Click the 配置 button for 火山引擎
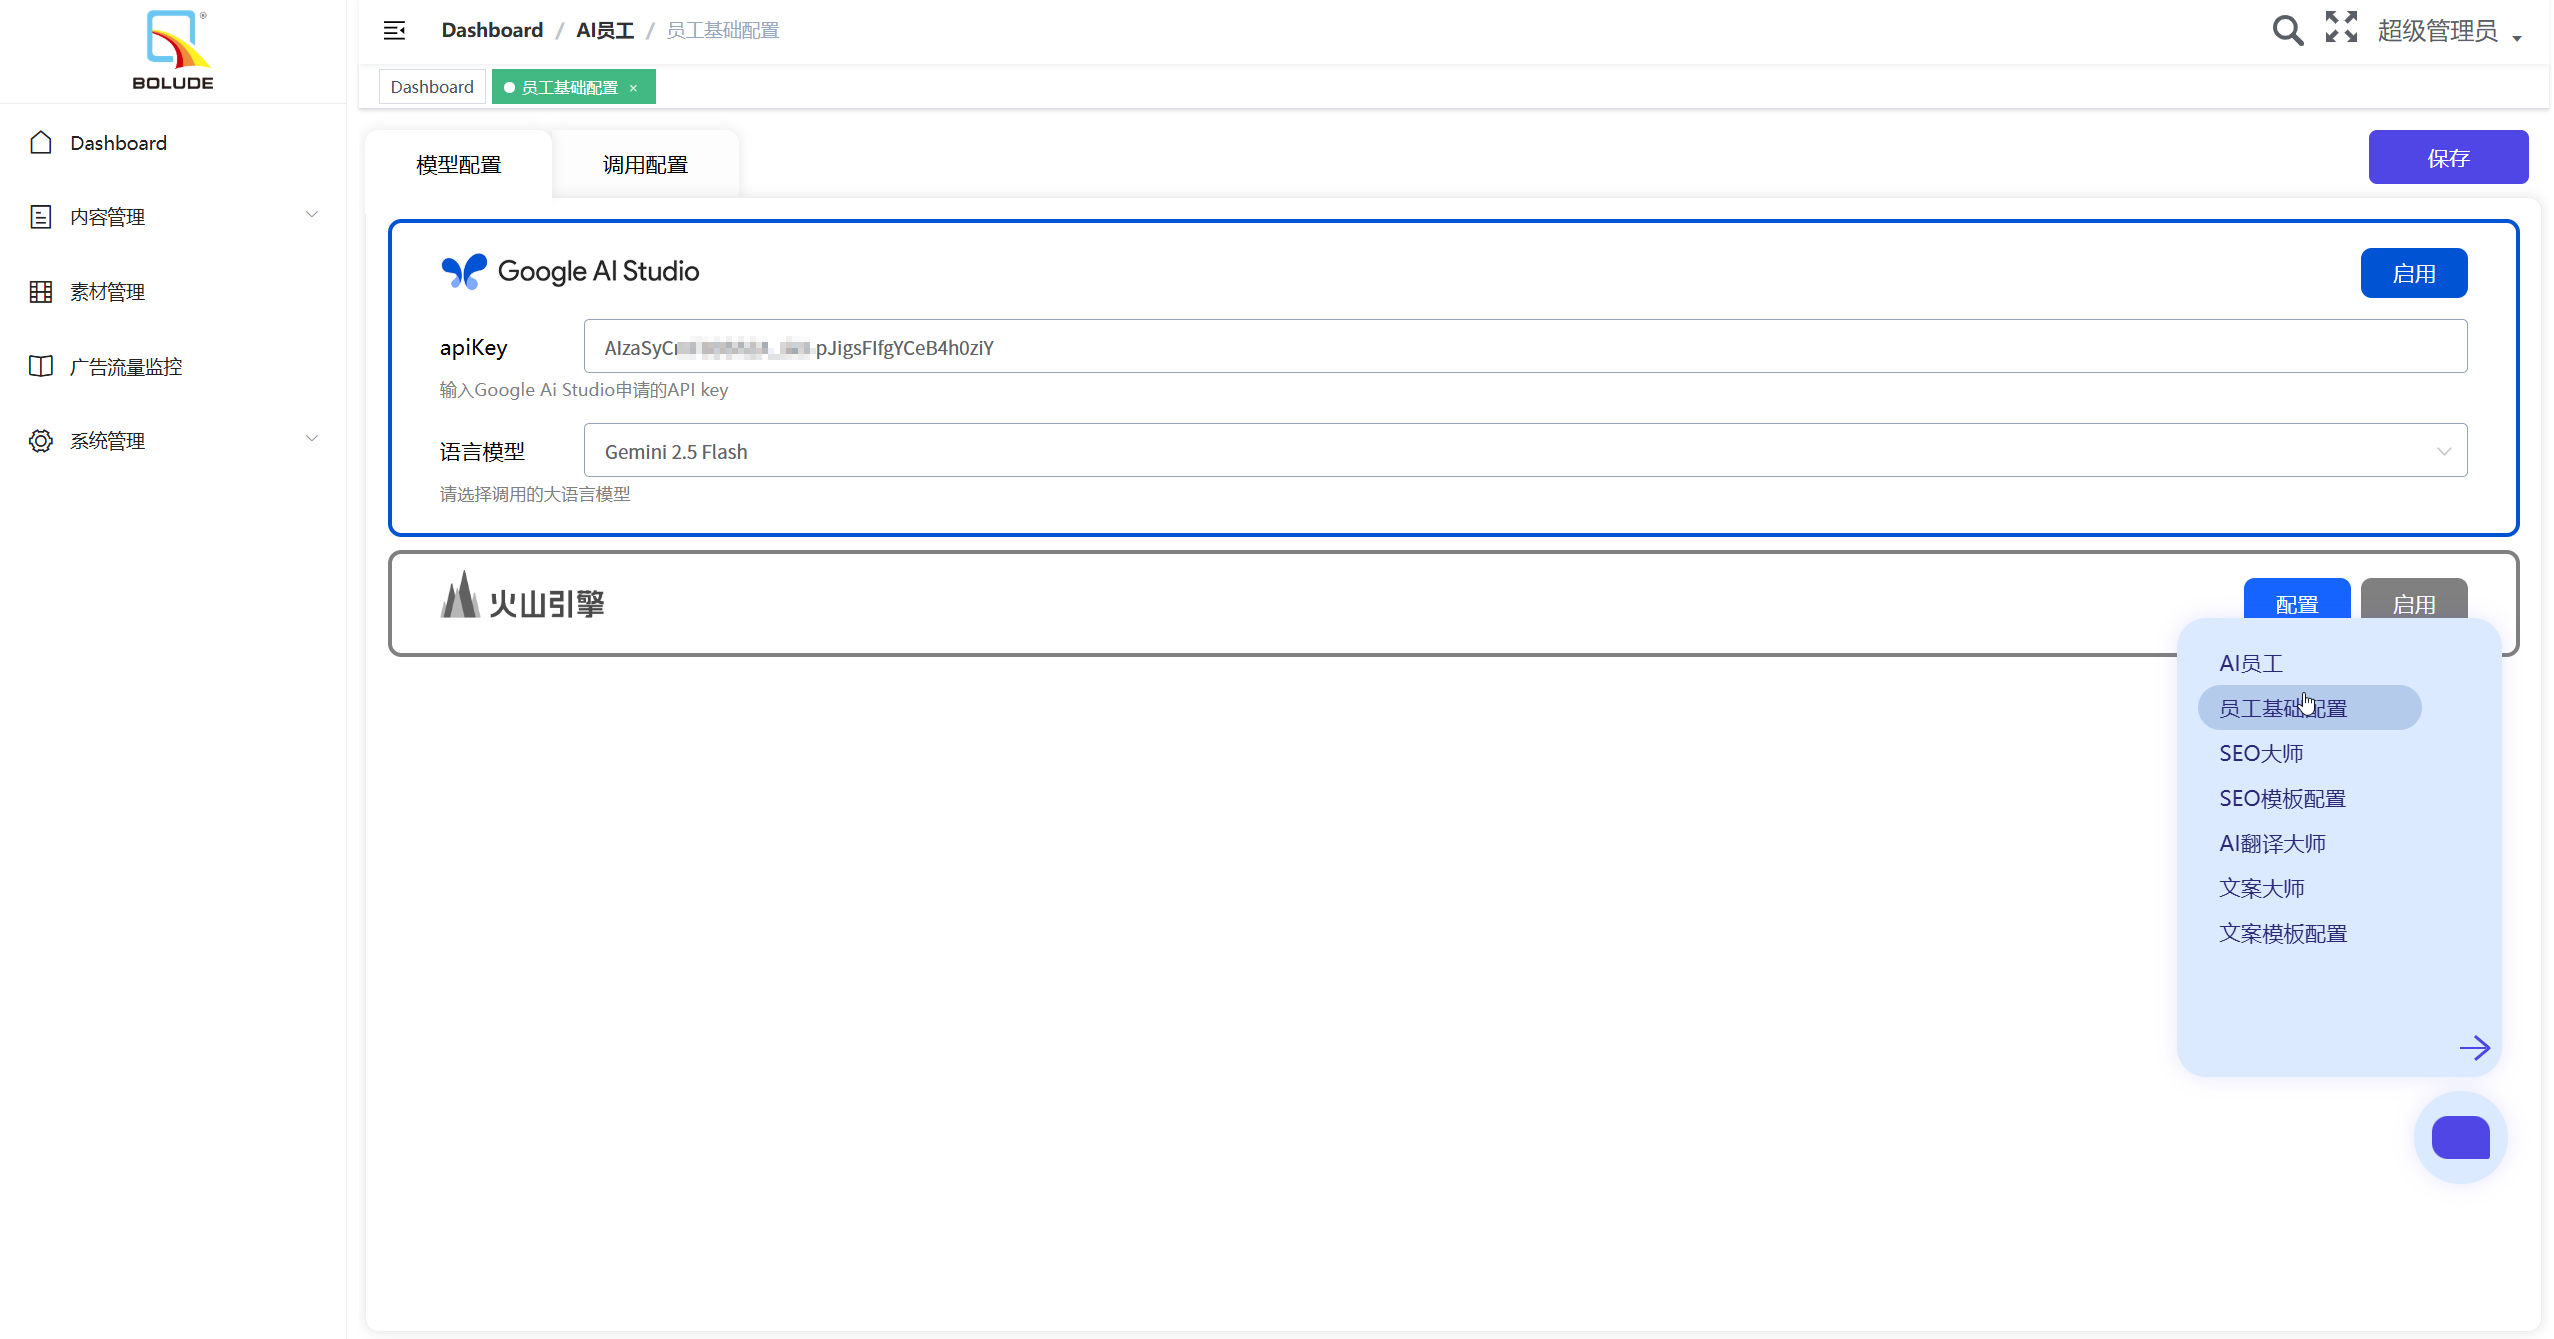 (2296, 601)
